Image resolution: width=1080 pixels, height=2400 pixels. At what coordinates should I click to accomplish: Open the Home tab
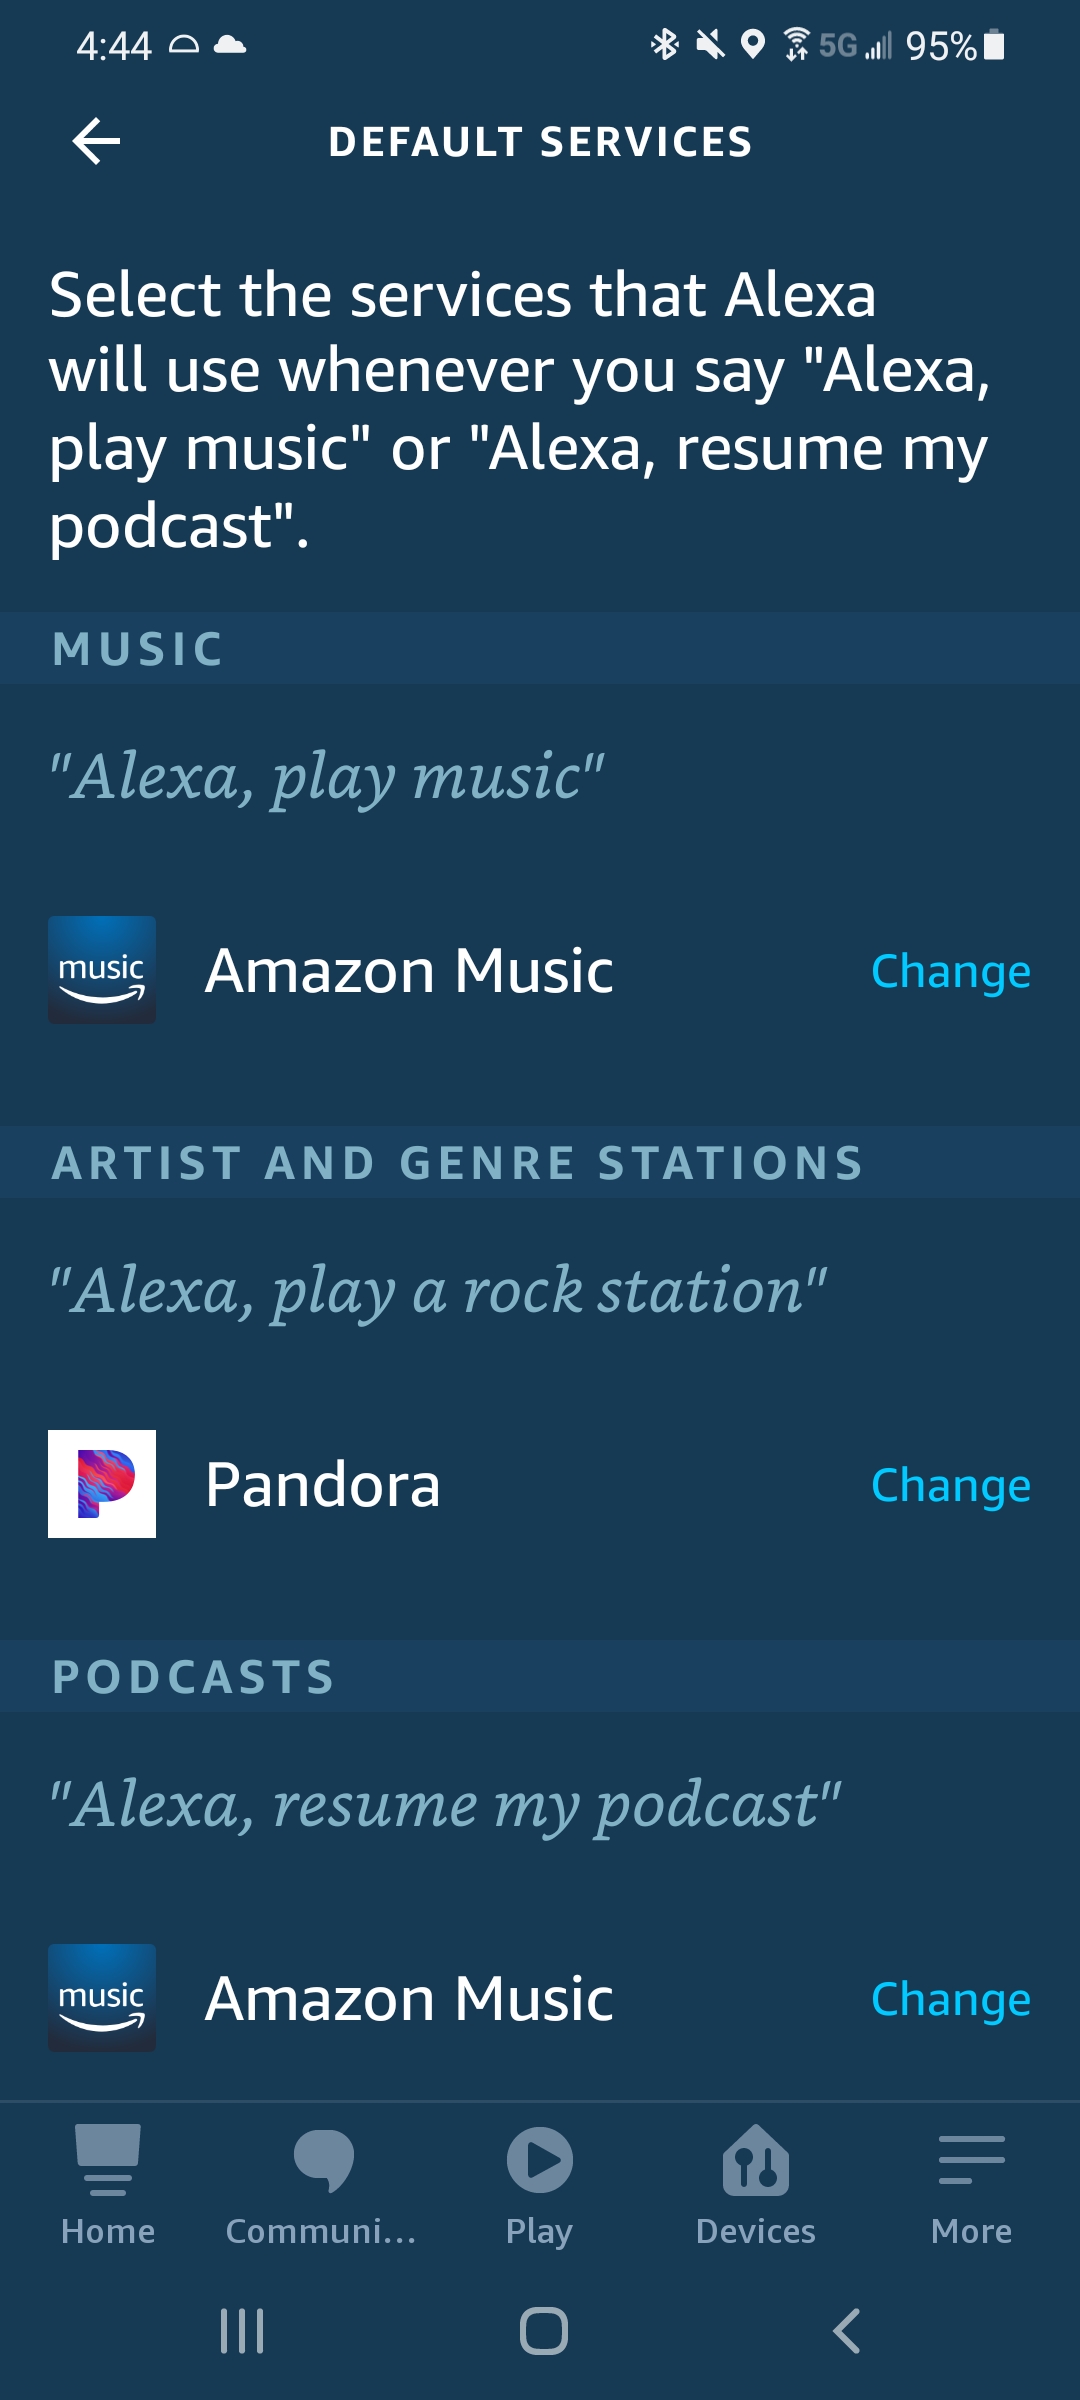click(108, 2186)
